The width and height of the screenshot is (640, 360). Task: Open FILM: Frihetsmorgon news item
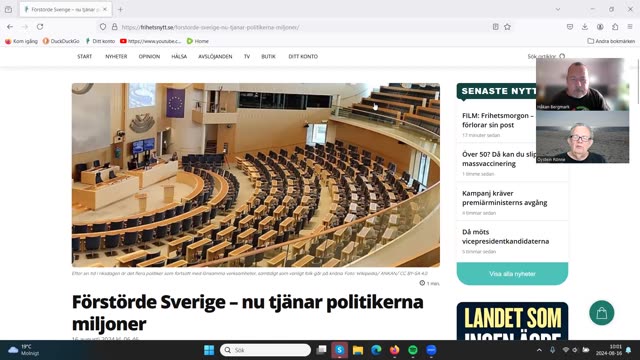[499, 120]
